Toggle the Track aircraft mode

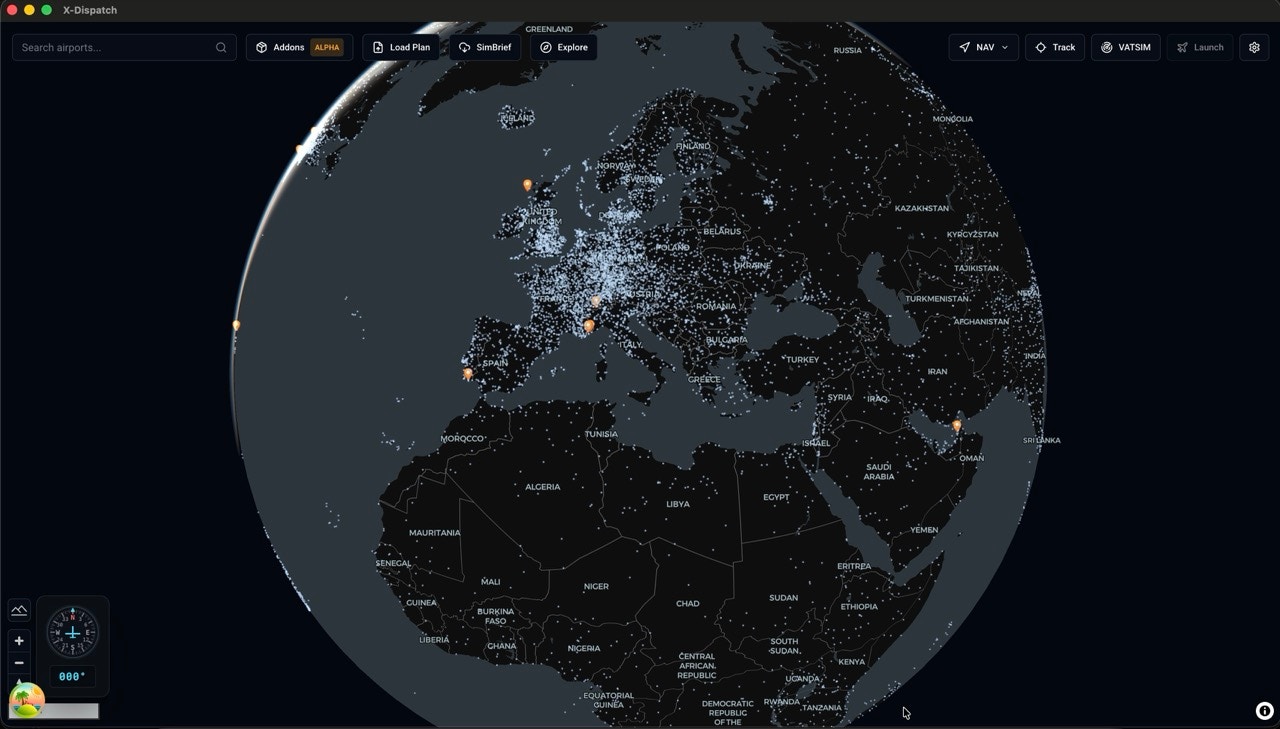click(1054, 47)
